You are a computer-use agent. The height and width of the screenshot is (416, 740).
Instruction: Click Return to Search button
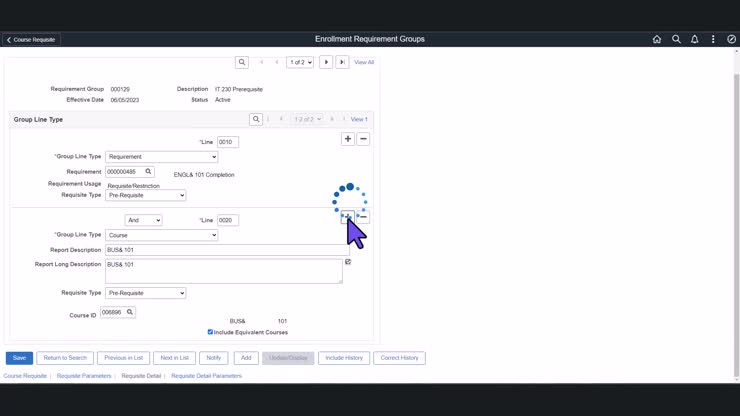65,358
